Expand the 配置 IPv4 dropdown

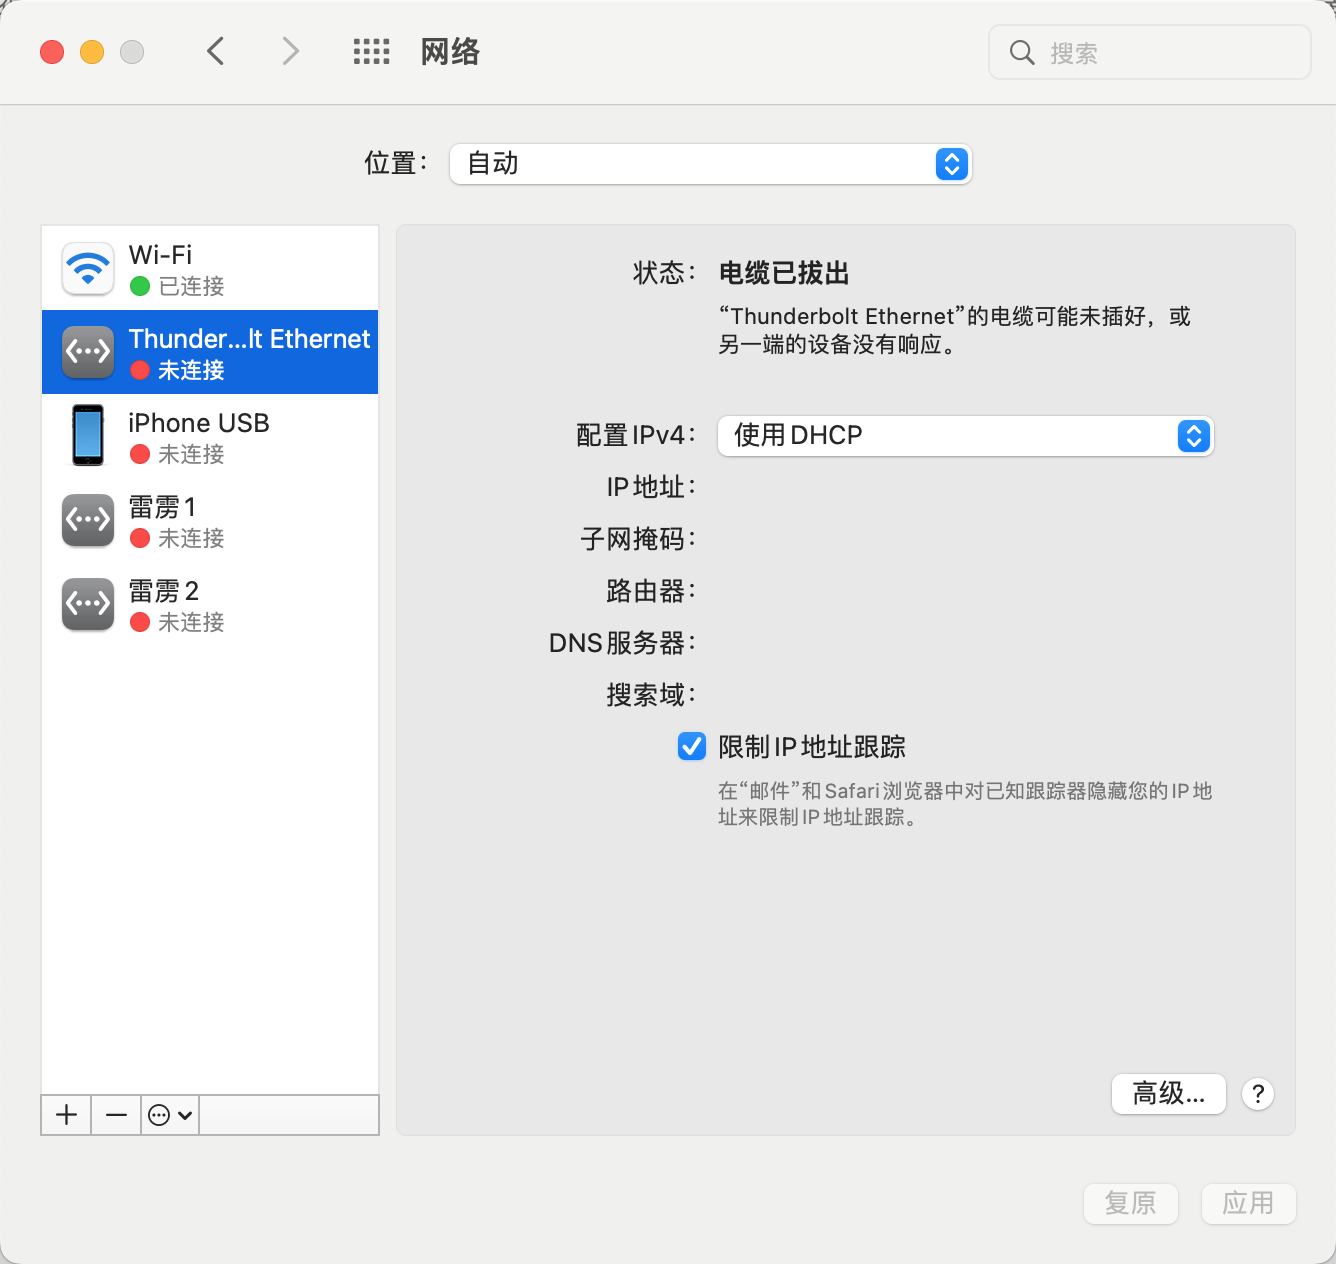(x=965, y=436)
